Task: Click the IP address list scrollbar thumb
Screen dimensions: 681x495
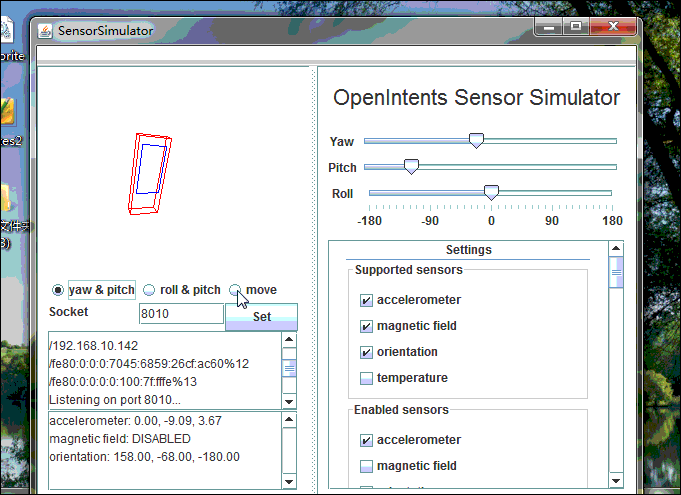Action: [289, 369]
